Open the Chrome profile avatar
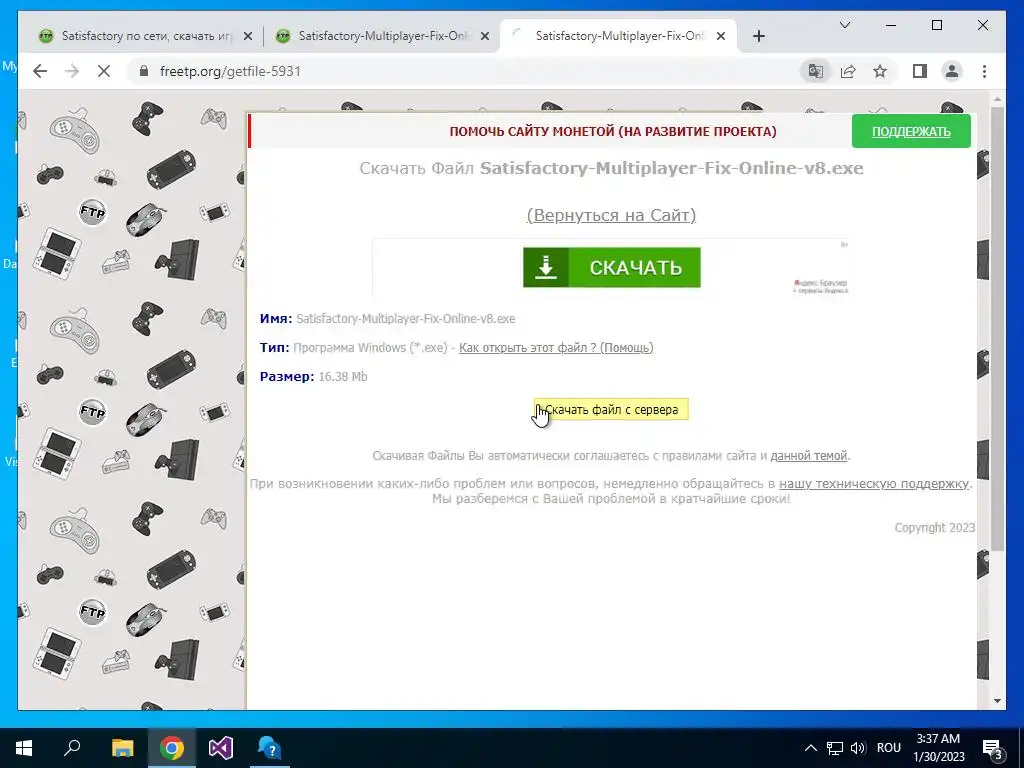1024x768 pixels. (x=952, y=71)
